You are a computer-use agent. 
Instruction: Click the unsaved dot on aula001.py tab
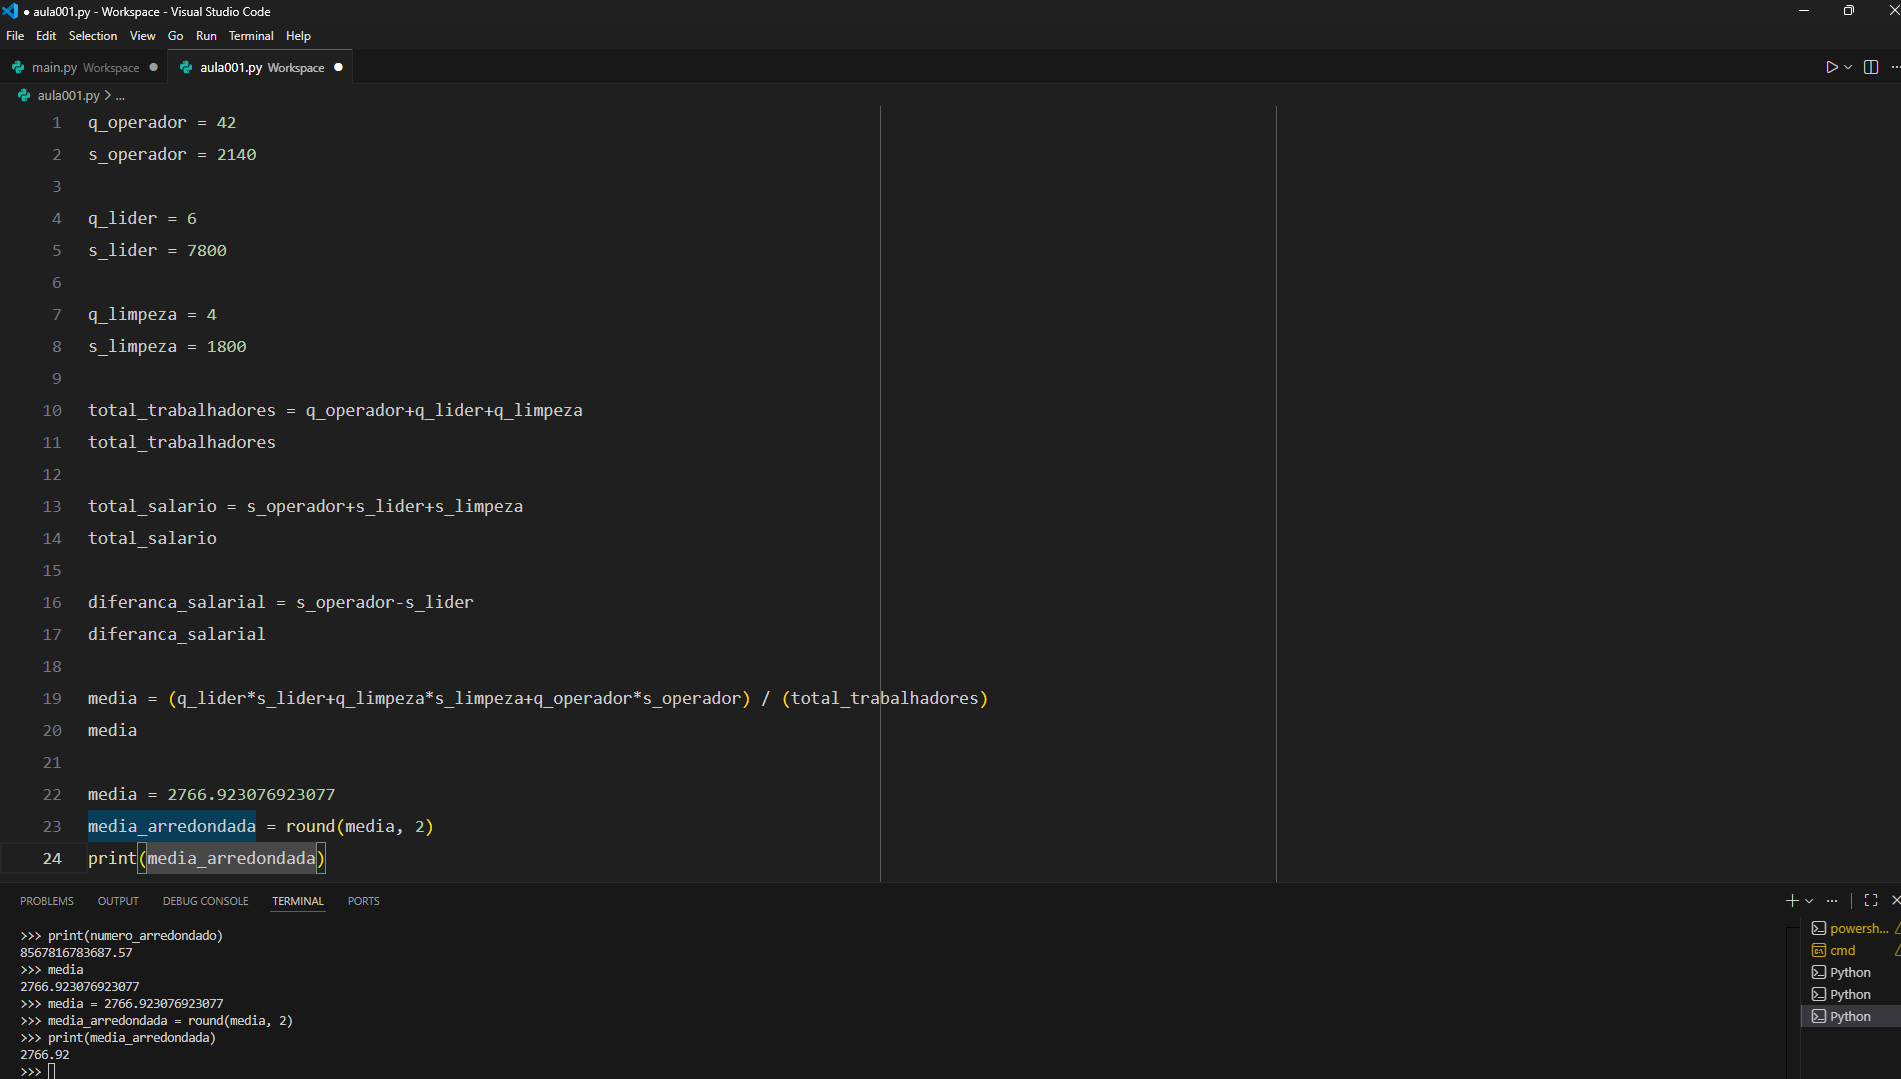click(x=338, y=67)
